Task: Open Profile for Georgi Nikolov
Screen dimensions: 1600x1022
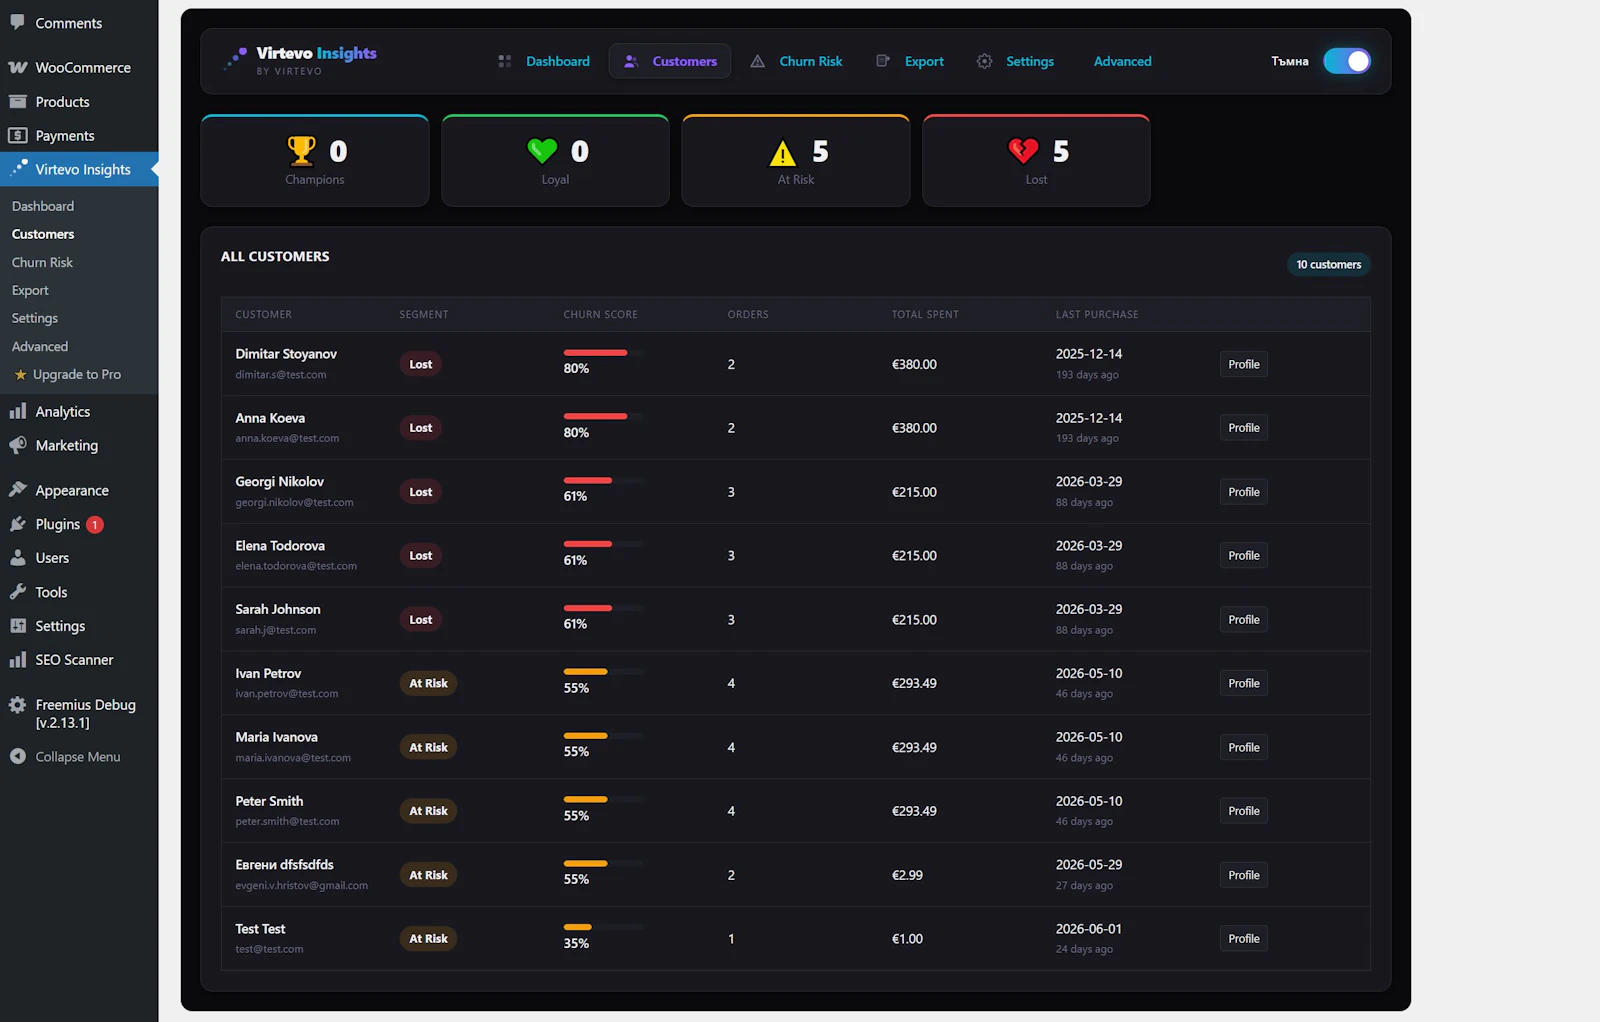Action: pos(1244,492)
